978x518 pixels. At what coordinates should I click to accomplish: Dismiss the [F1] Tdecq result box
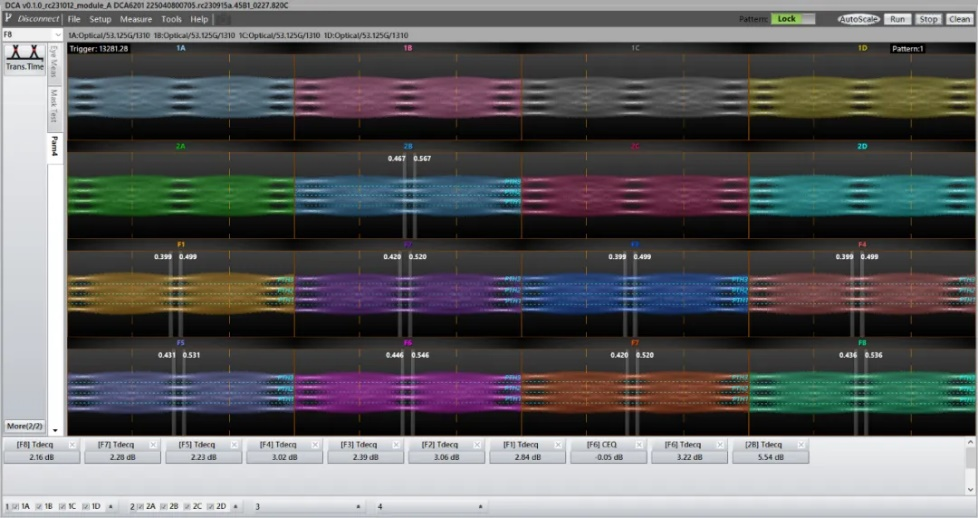coord(557,444)
